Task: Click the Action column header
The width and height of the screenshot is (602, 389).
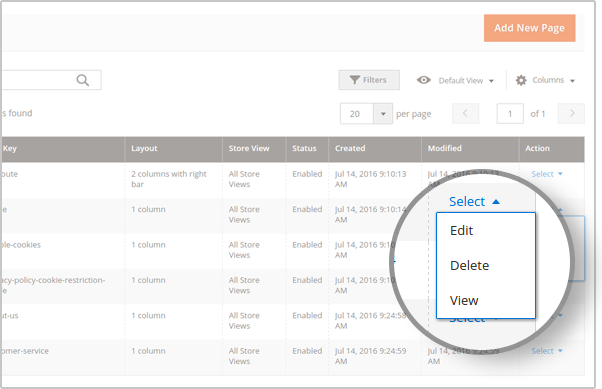Action: pos(552,149)
